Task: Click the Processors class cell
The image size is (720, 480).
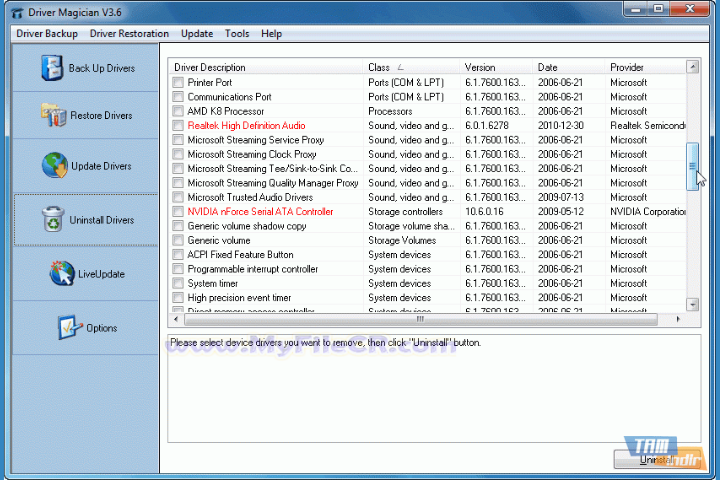Action: [x=390, y=111]
